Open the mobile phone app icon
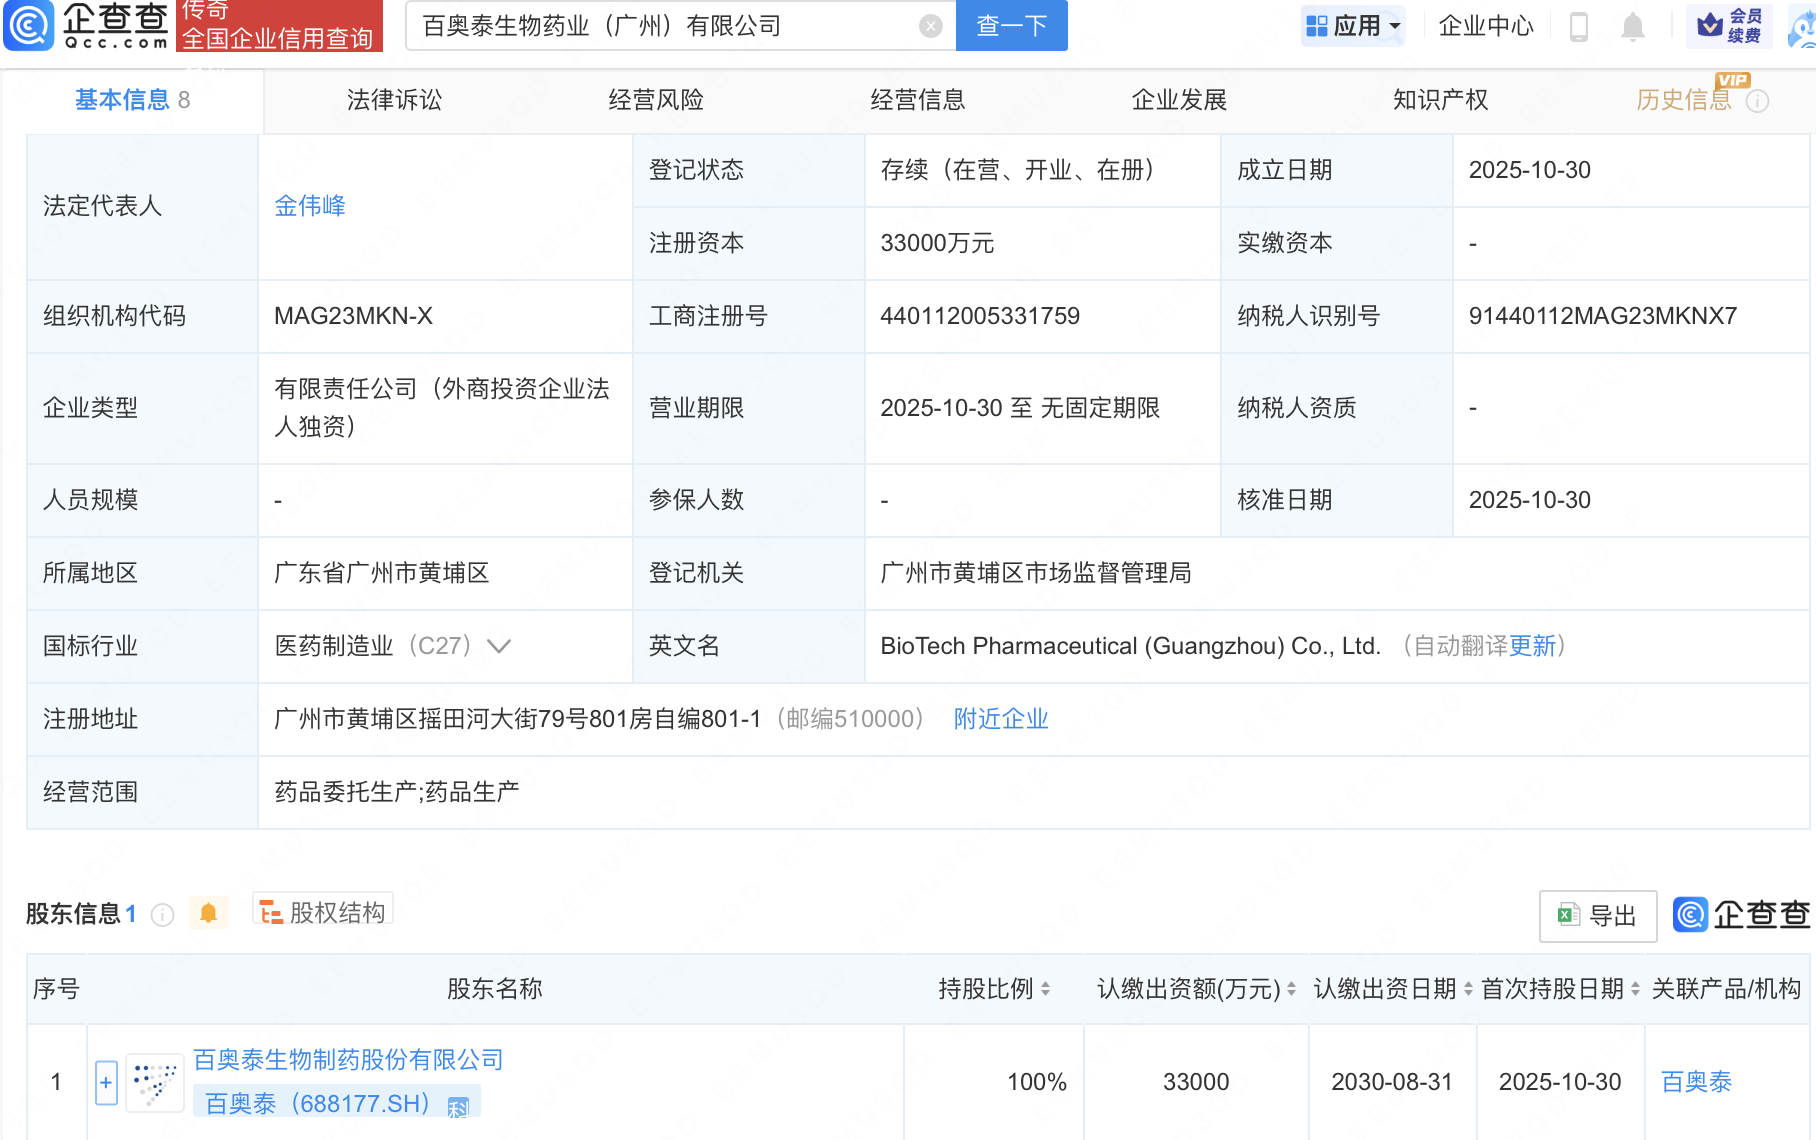This screenshot has width=1816, height=1140. [x=1579, y=27]
